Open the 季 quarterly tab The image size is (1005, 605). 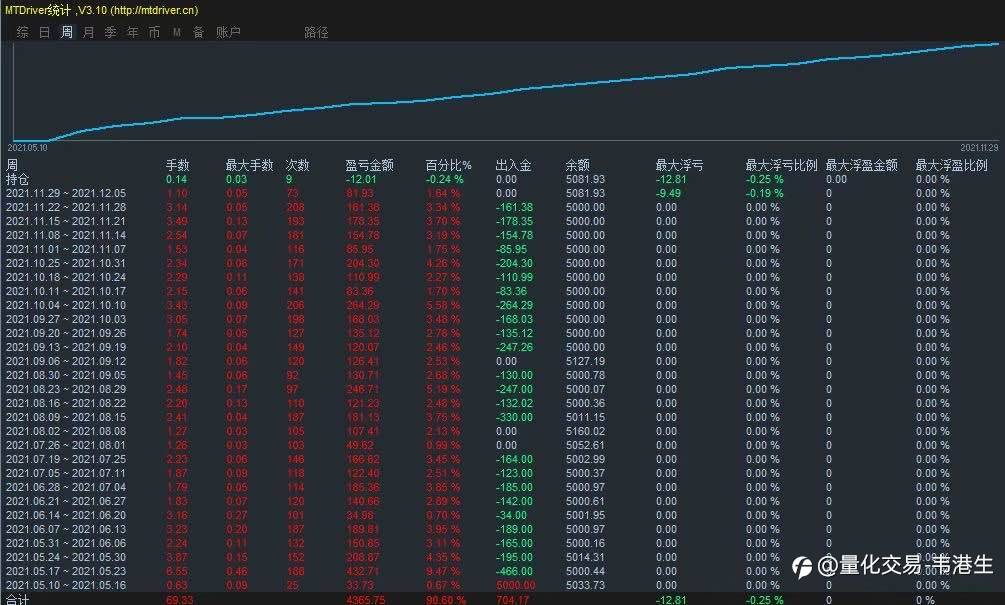click(110, 32)
